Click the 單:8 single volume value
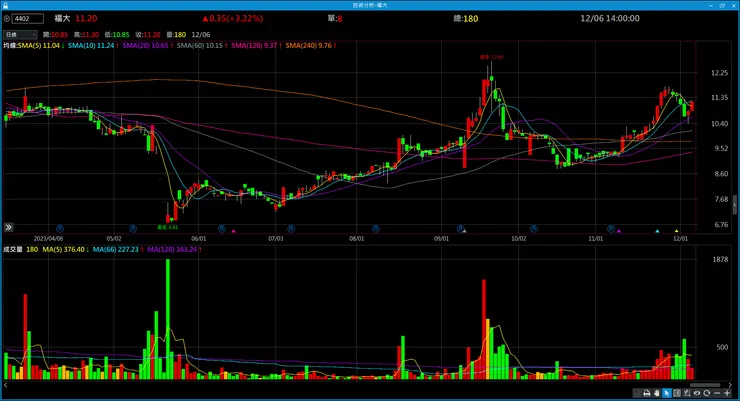 pos(335,18)
